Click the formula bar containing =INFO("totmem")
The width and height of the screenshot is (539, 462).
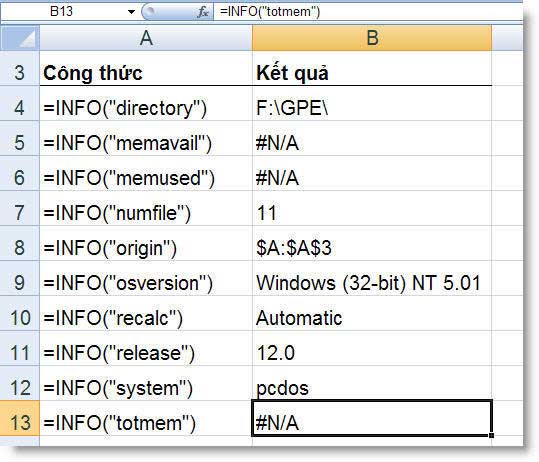click(368, 12)
